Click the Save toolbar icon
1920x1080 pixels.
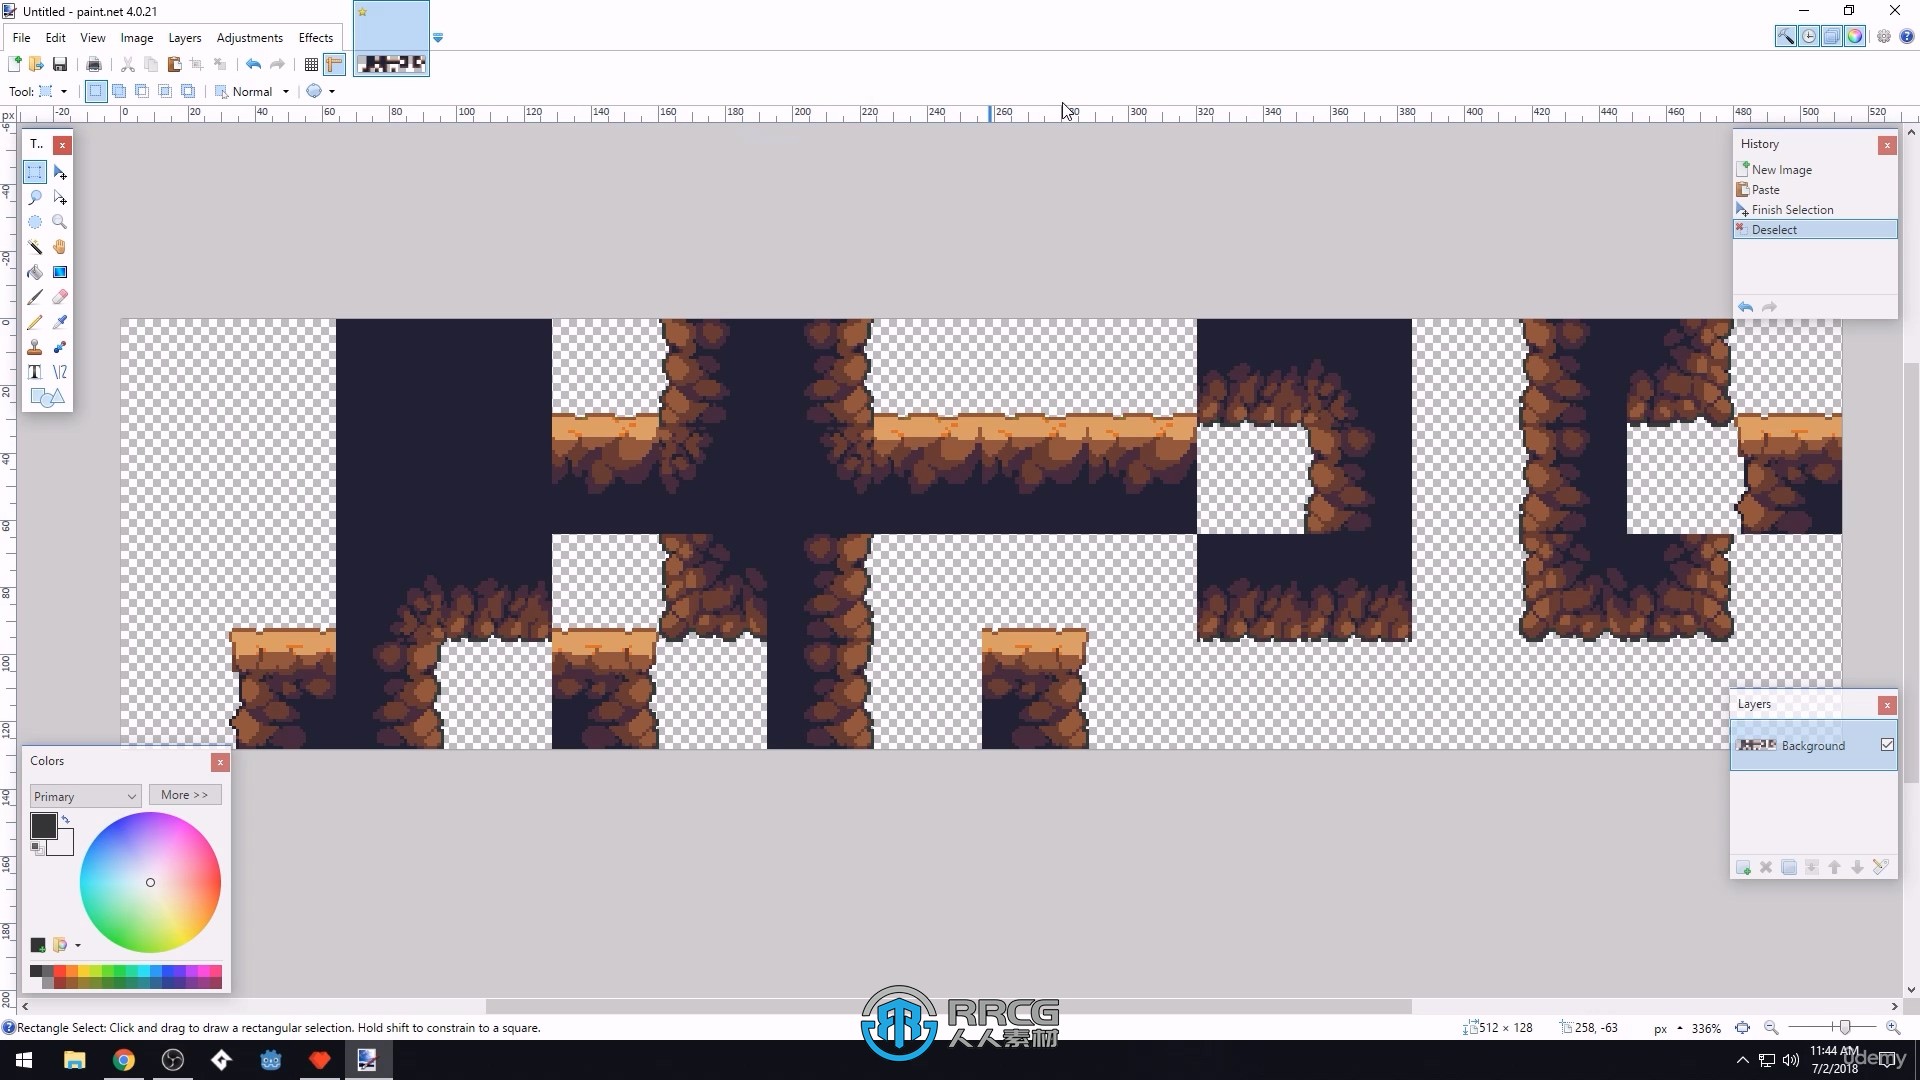click(x=60, y=64)
